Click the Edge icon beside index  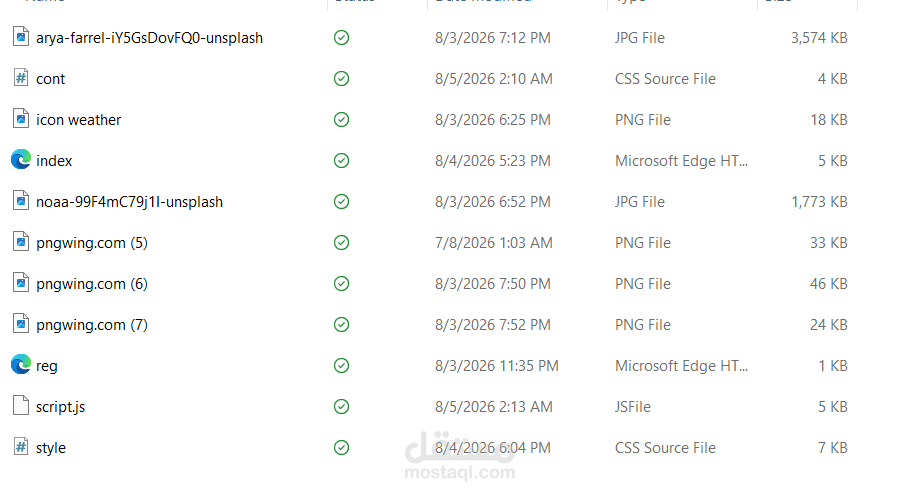point(21,160)
